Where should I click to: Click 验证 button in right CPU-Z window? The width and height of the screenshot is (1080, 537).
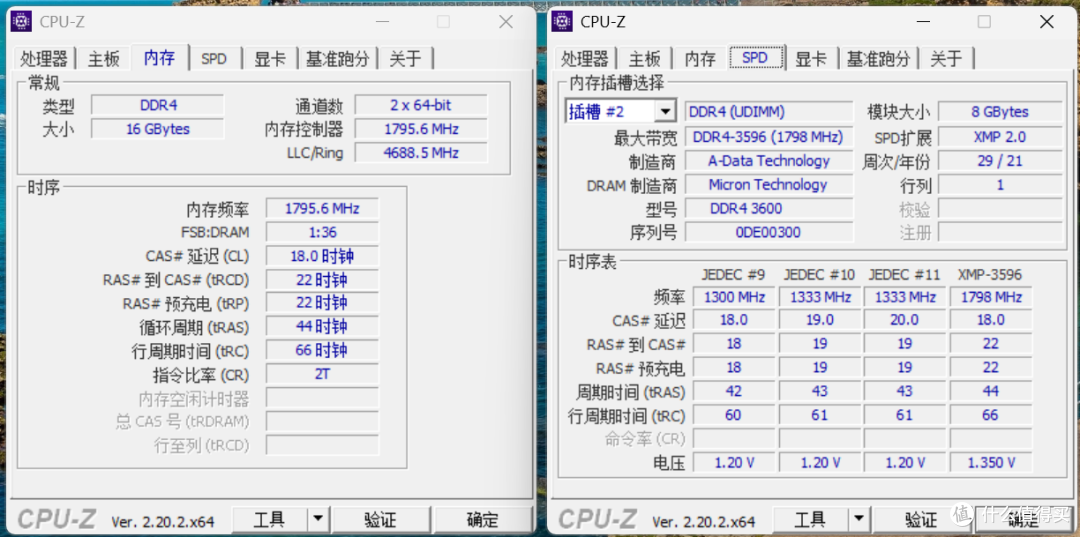click(x=921, y=520)
